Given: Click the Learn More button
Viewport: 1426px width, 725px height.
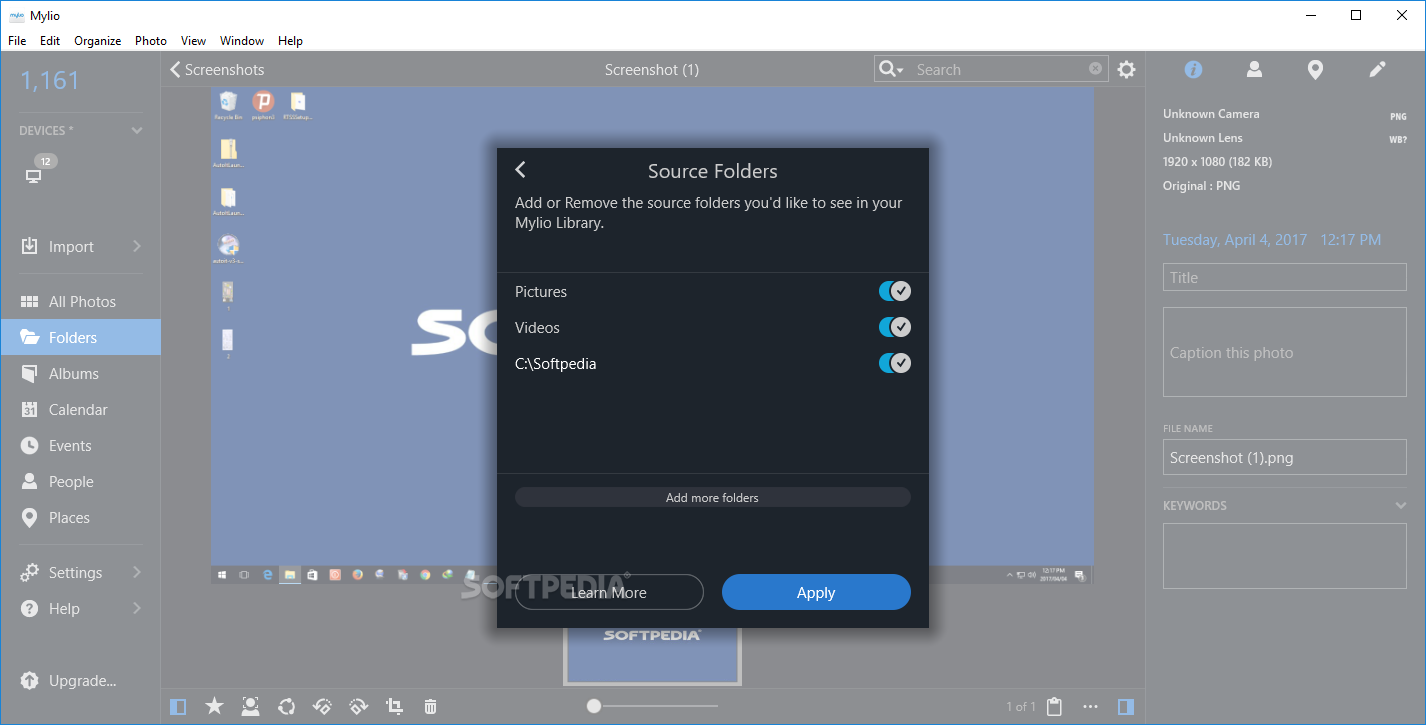Looking at the screenshot, I should 609,592.
